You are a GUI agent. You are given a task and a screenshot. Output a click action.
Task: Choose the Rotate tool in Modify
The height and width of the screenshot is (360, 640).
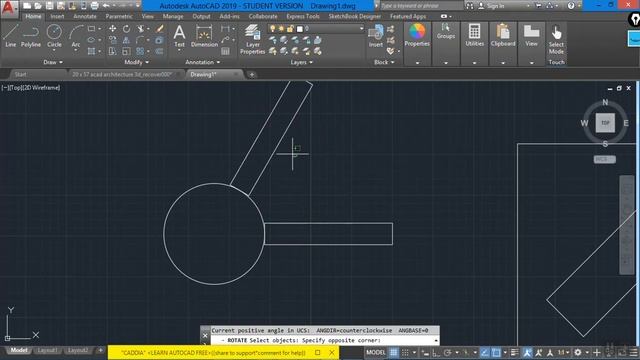(x=127, y=29)
